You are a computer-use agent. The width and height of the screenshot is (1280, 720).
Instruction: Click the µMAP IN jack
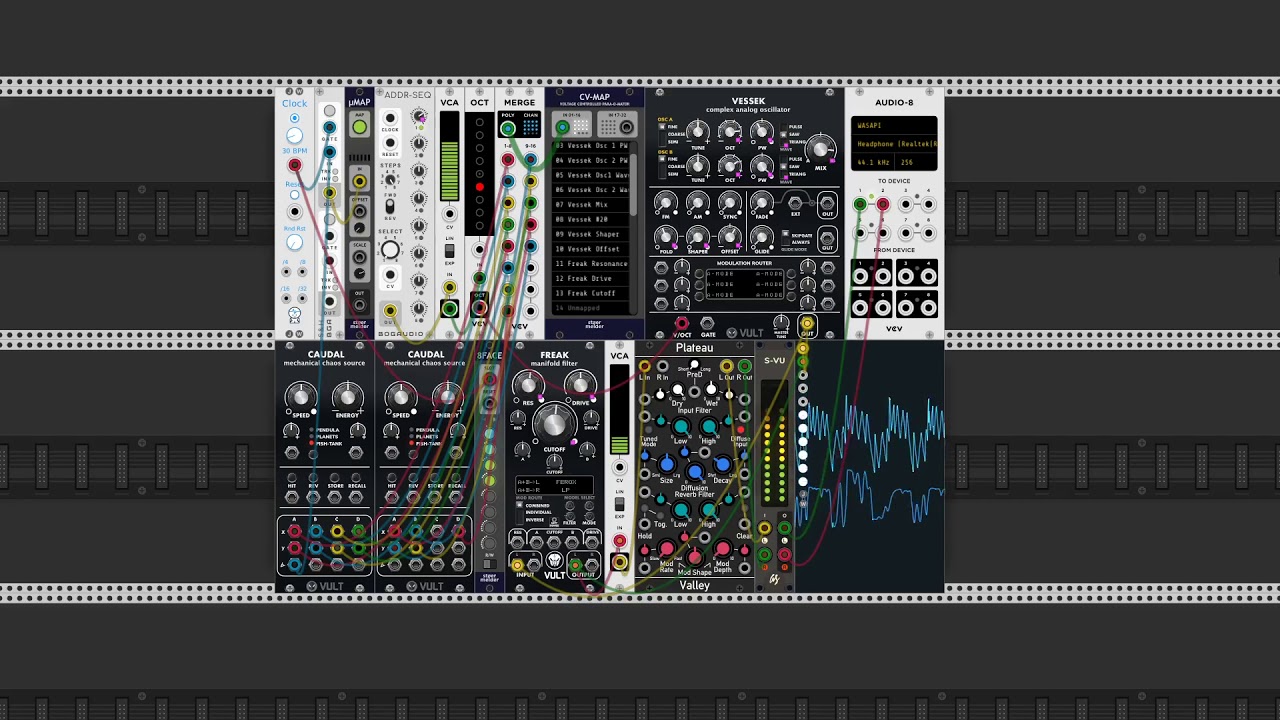click(359, 181)
